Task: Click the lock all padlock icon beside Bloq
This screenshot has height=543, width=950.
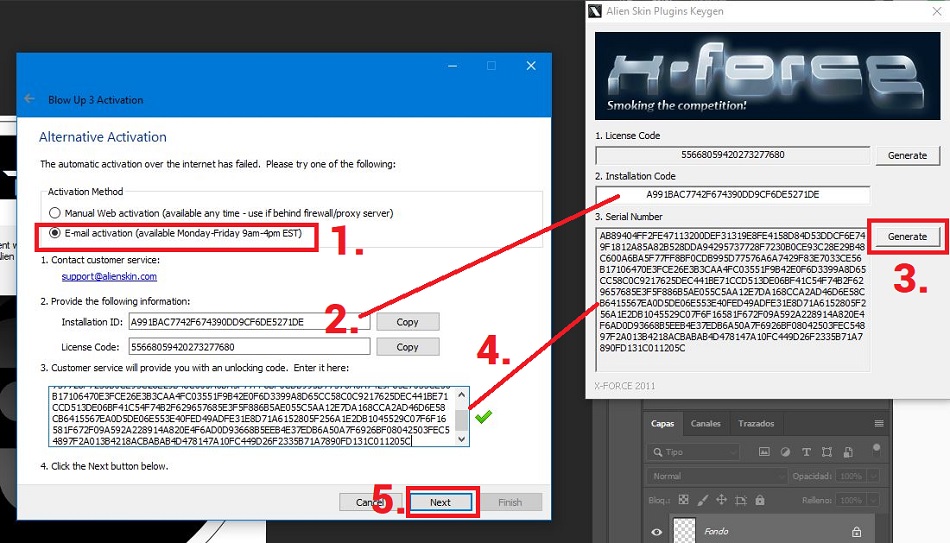Action: point(760,500)
